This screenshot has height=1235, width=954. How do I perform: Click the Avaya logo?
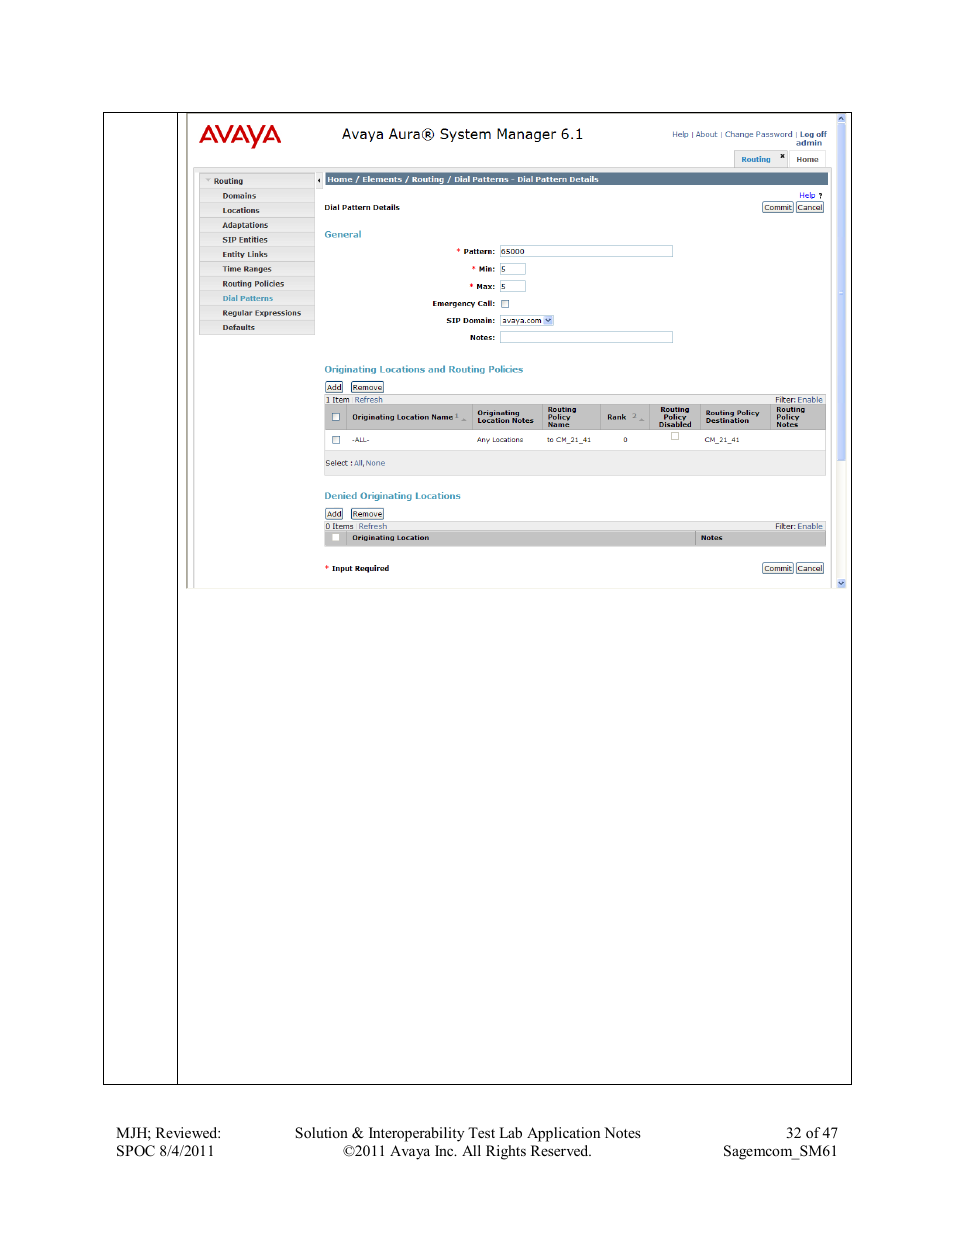240,135
